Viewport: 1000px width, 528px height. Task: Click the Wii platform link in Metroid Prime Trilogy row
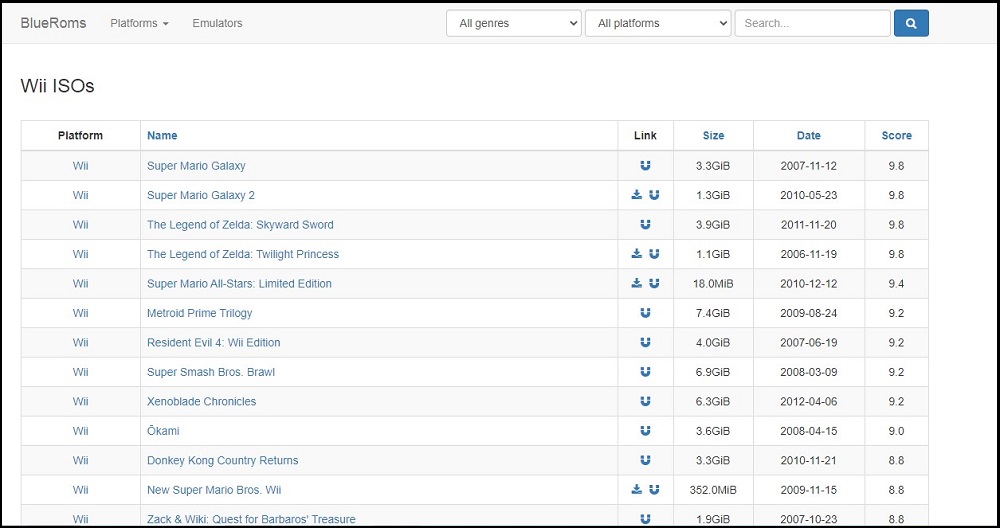click(x=80, y=313)
